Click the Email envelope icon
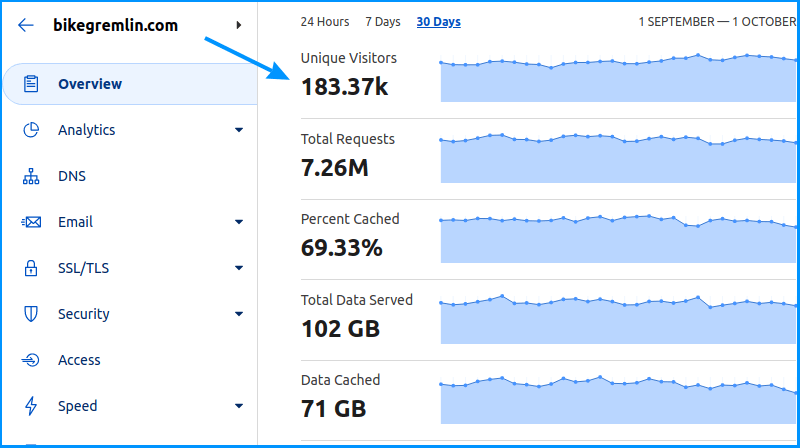Image resolution: width=800 pixels, height=448 pixels. point(31,222)
